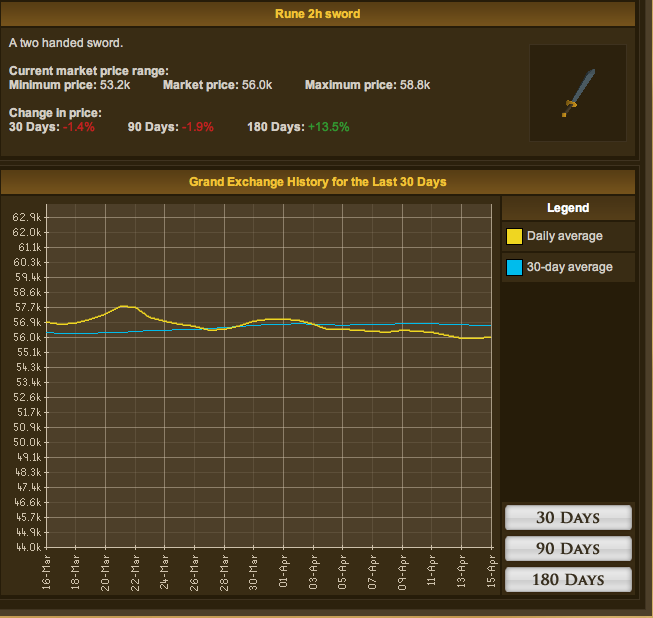Click the Legend header
The width and height of the screenshot is (653, 618).
click(x=568, y=208)
